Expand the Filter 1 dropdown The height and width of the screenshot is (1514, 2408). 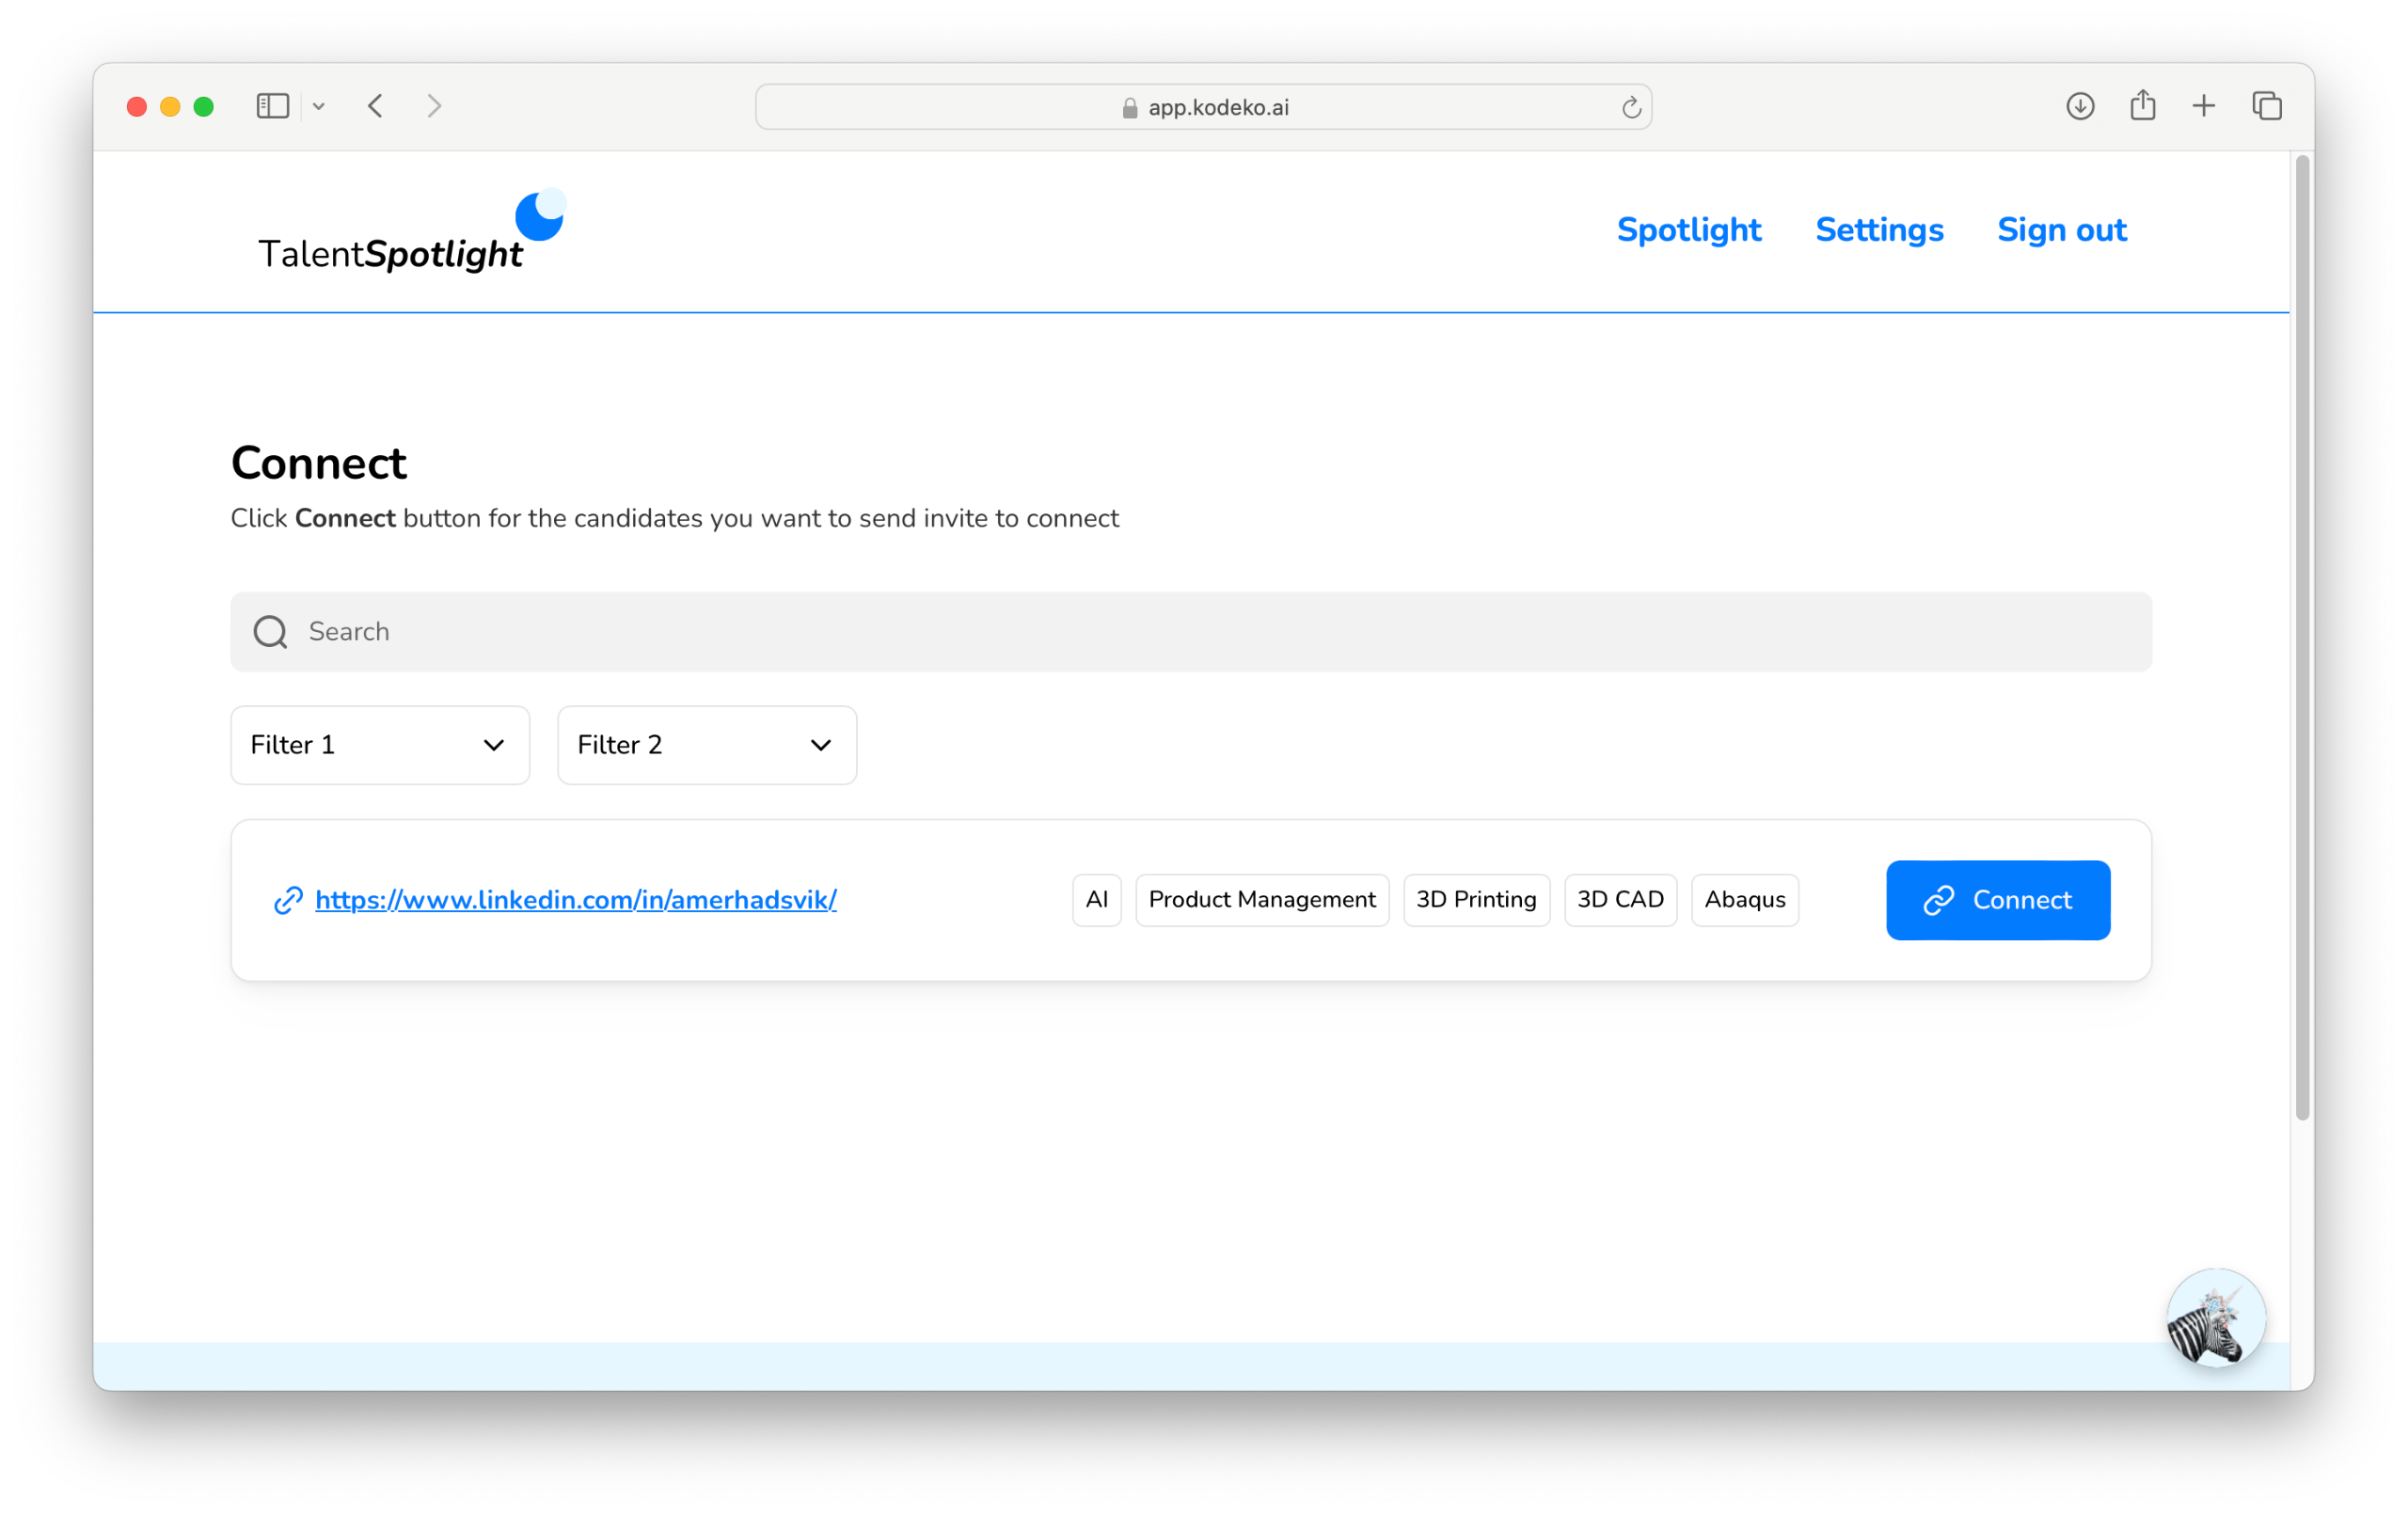[380, 745]
